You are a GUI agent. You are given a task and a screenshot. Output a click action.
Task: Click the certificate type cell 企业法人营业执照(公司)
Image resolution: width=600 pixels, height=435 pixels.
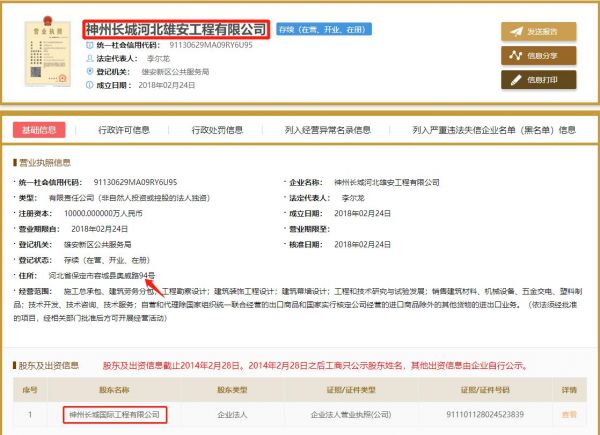(351, 415)
